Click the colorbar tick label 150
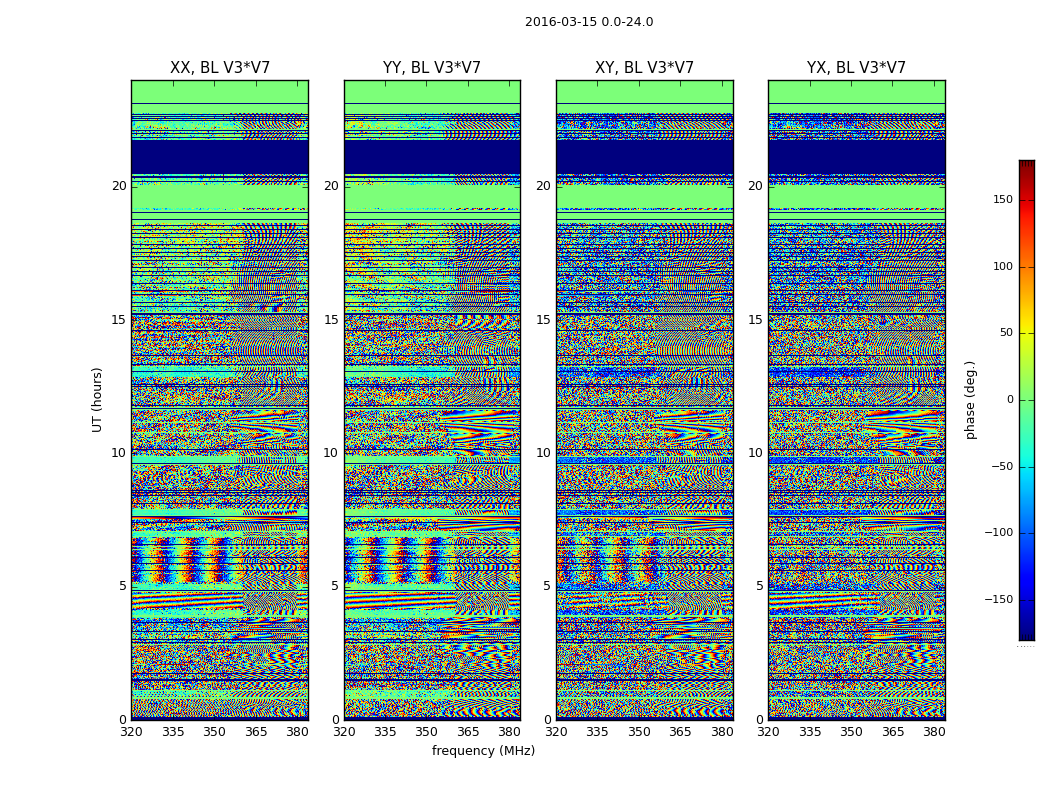The height and width of the screenshot is (800, 1050). pos(1003,199)
